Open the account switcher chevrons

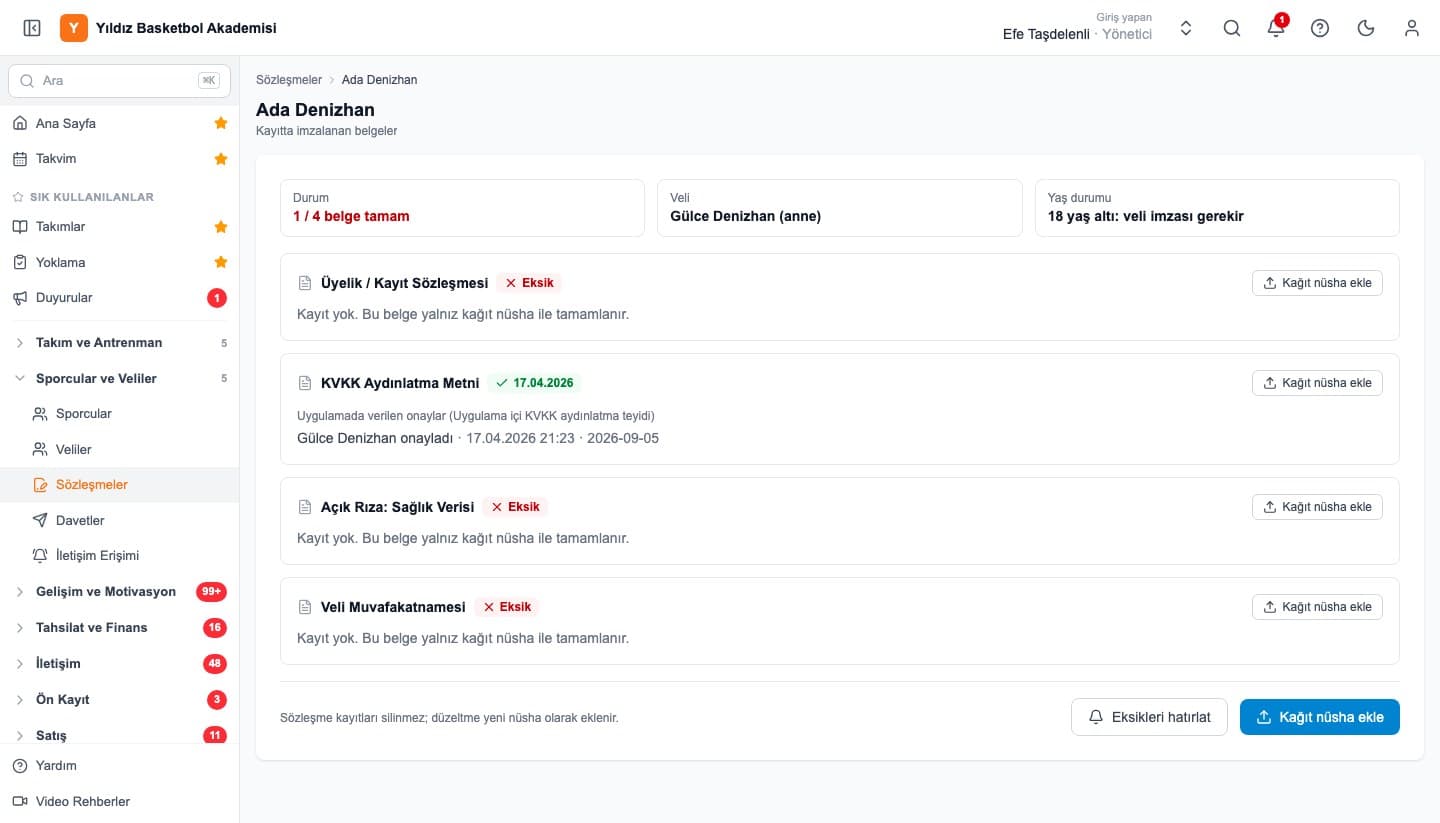pos(1186,28)
